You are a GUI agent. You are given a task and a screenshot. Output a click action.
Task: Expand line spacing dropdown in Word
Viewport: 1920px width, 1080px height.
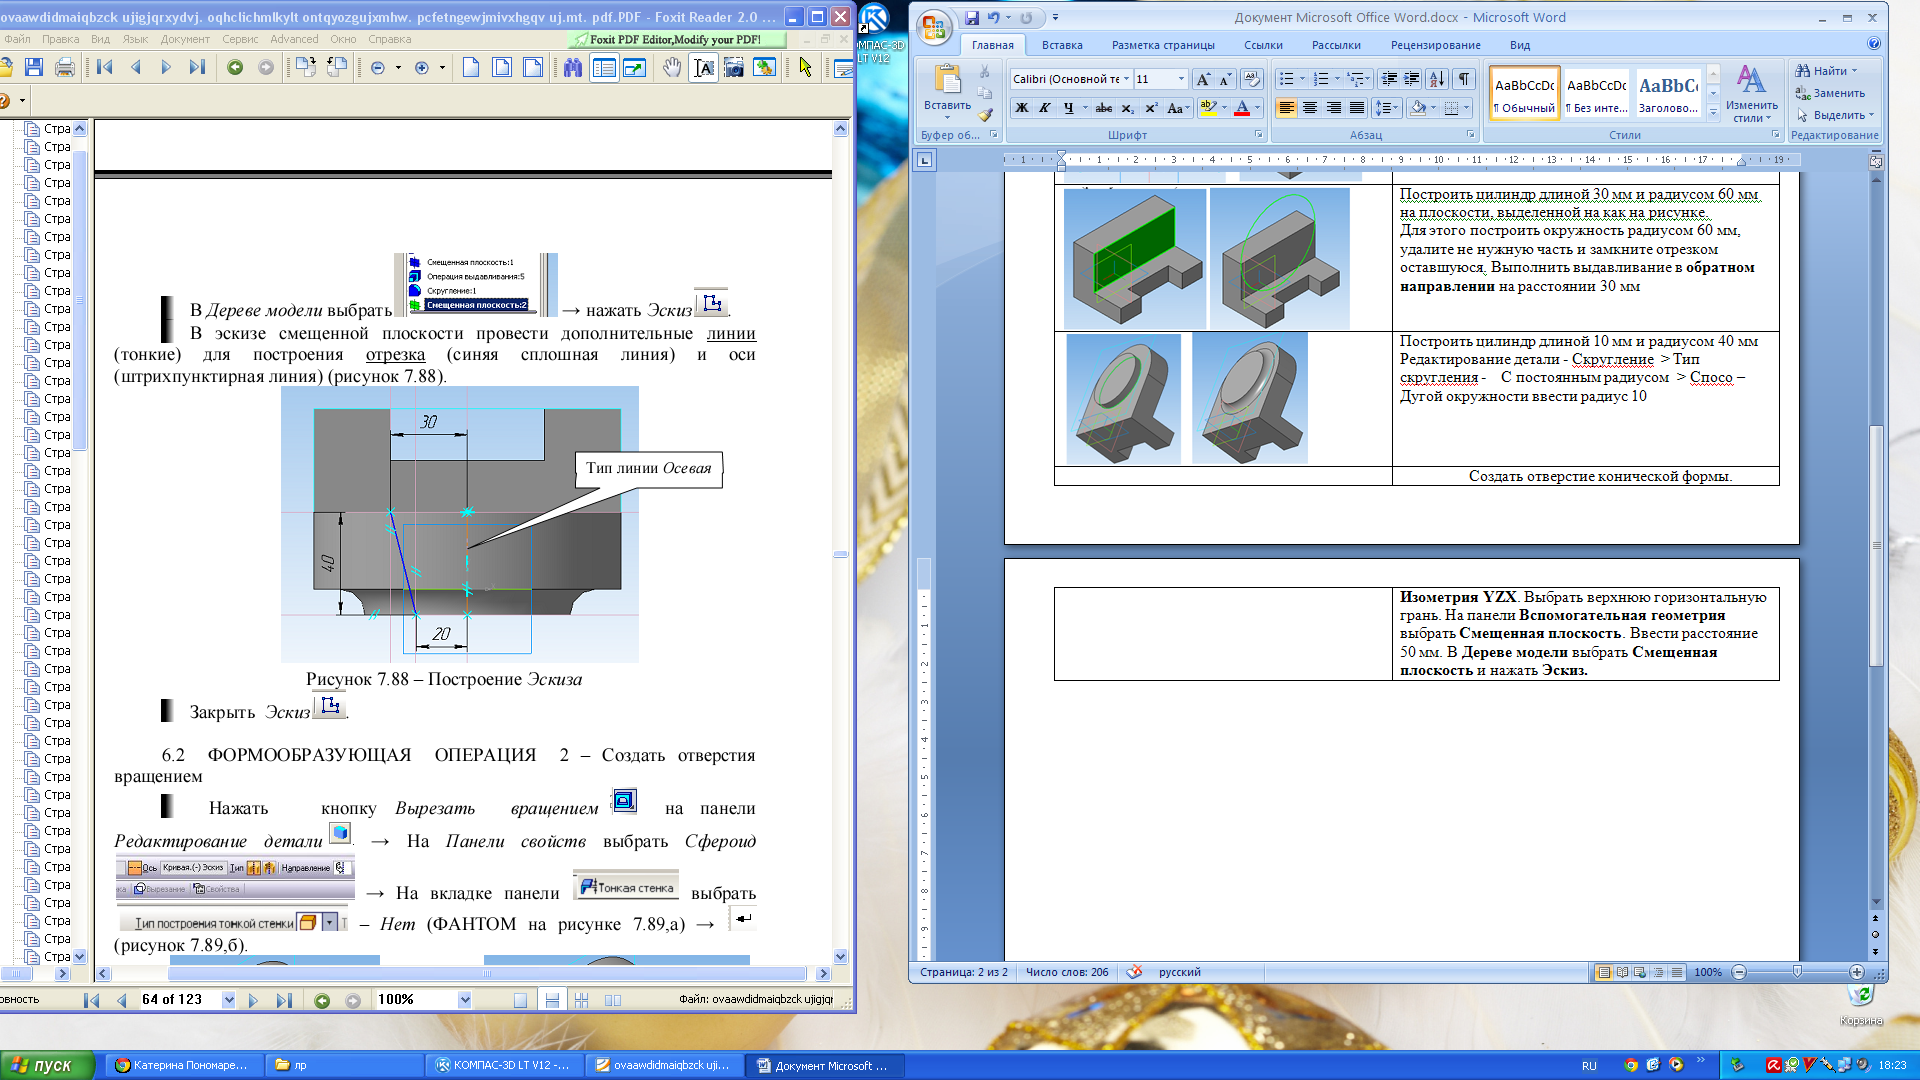pyautogui.click(x=1396, y=108)
